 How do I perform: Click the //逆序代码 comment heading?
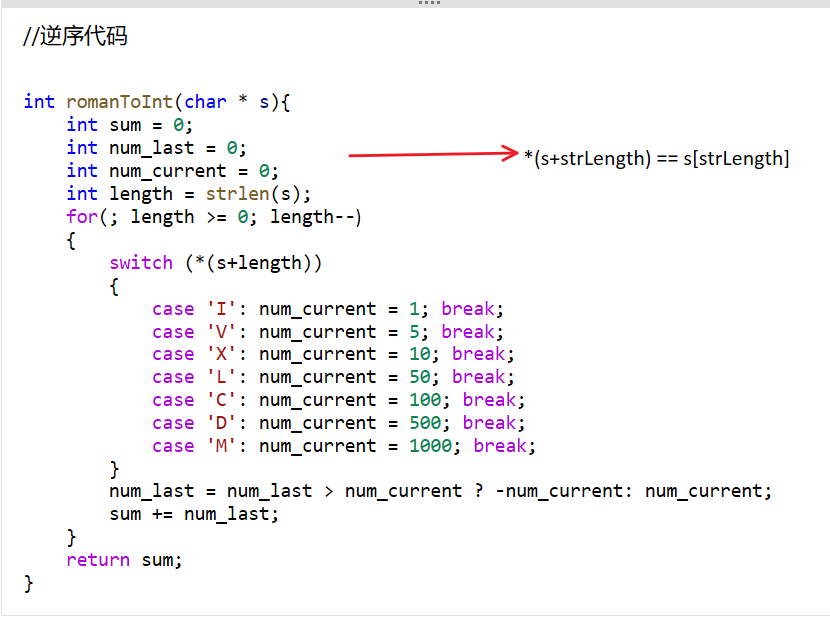[x=75, y=37]
